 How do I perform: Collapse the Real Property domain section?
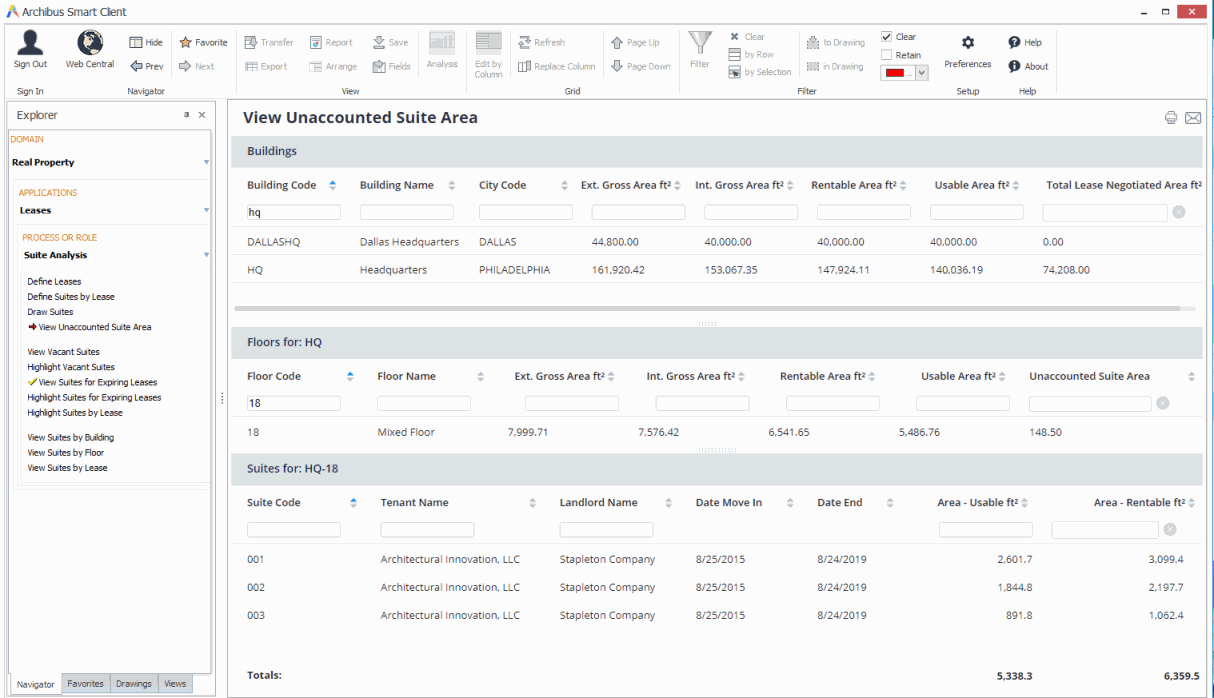pyautogui.click(x=206, y=162)
